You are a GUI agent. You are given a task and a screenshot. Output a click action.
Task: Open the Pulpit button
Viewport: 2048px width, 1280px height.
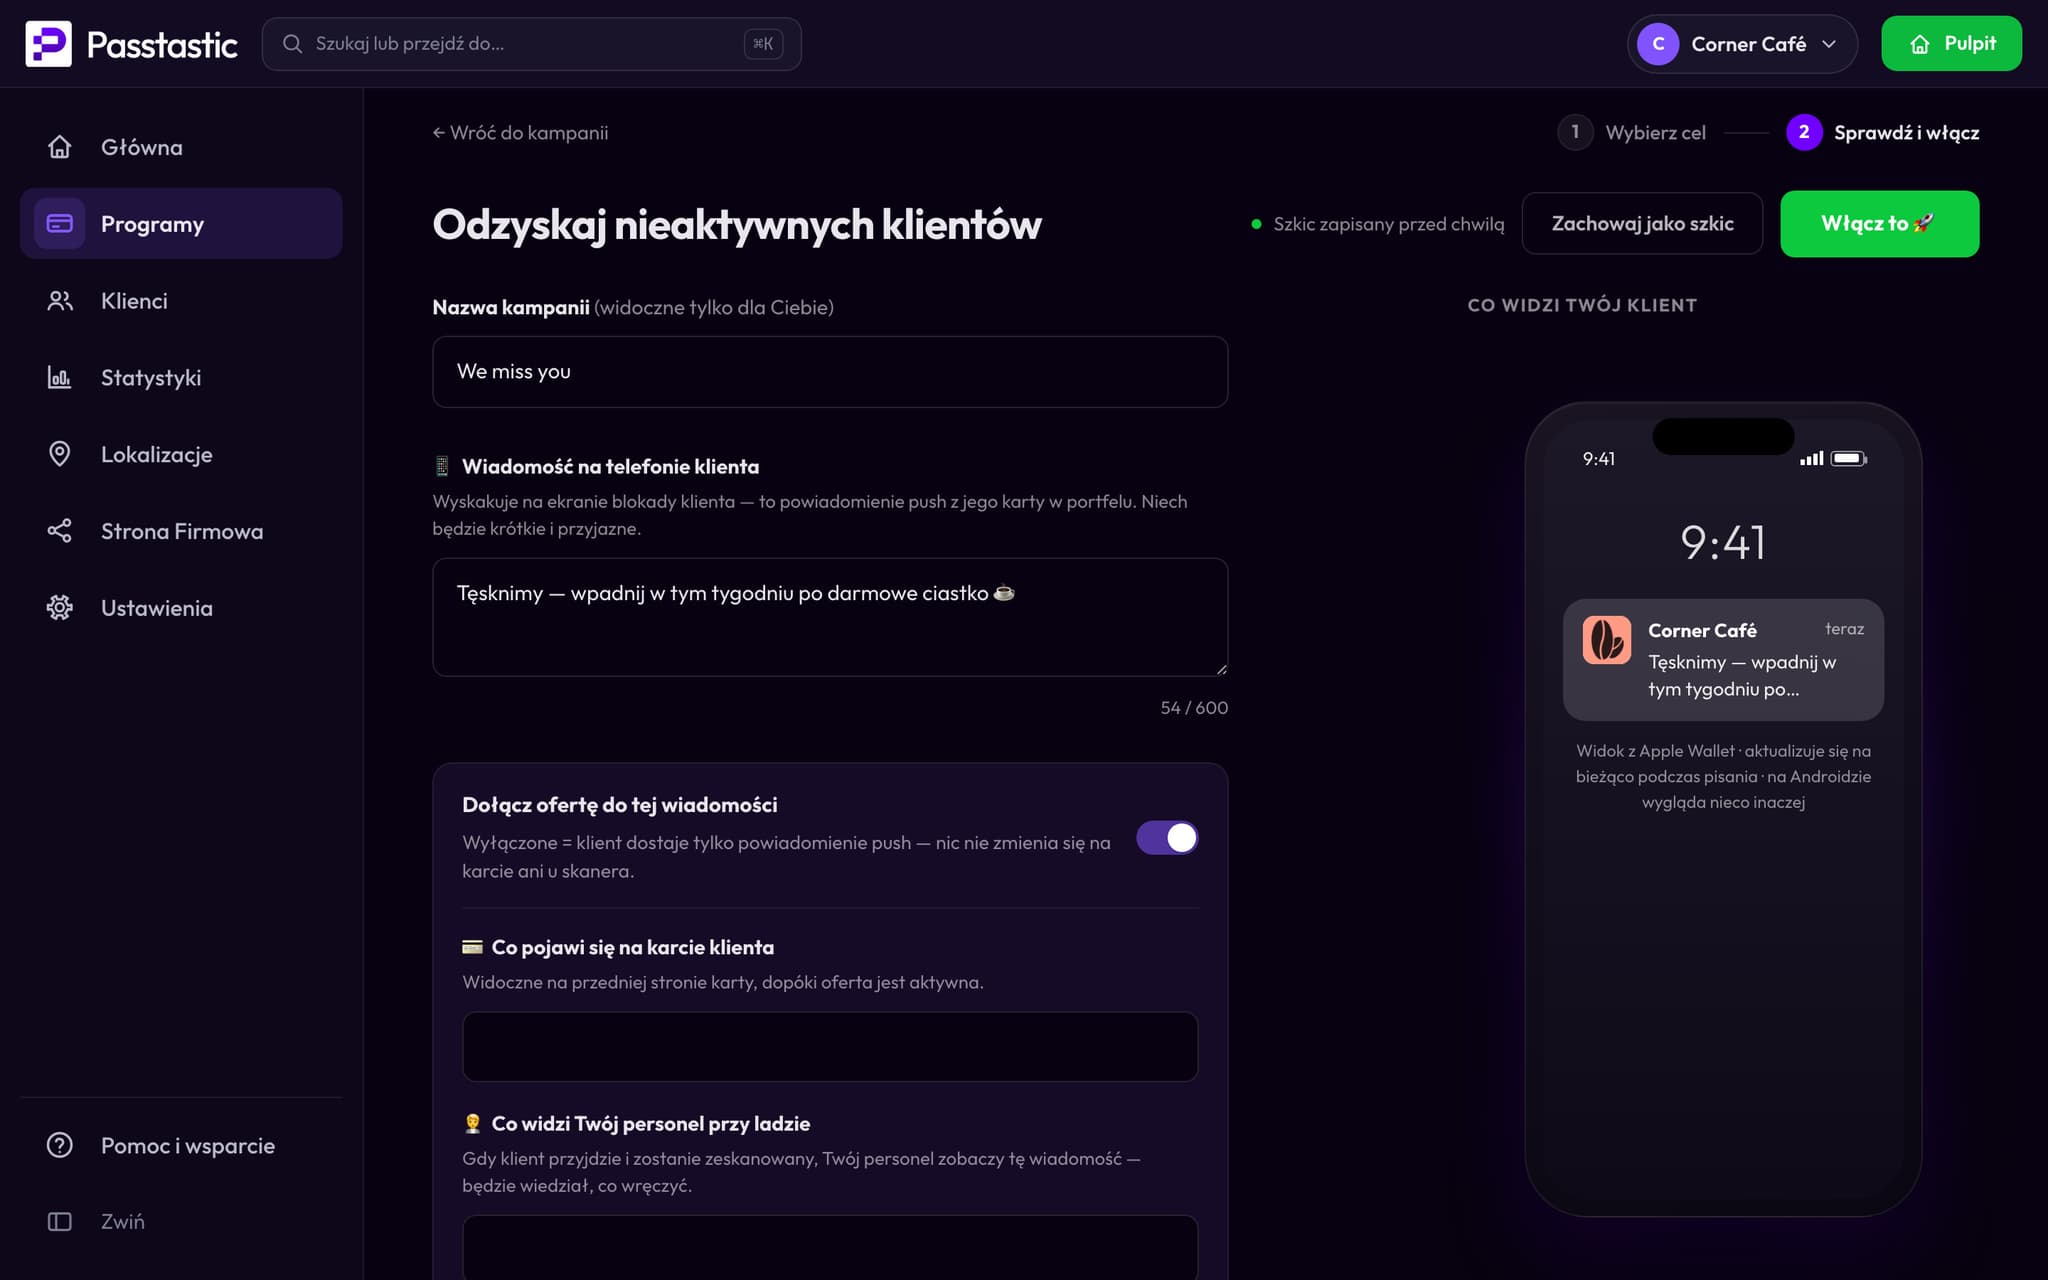pos(1951,44)
